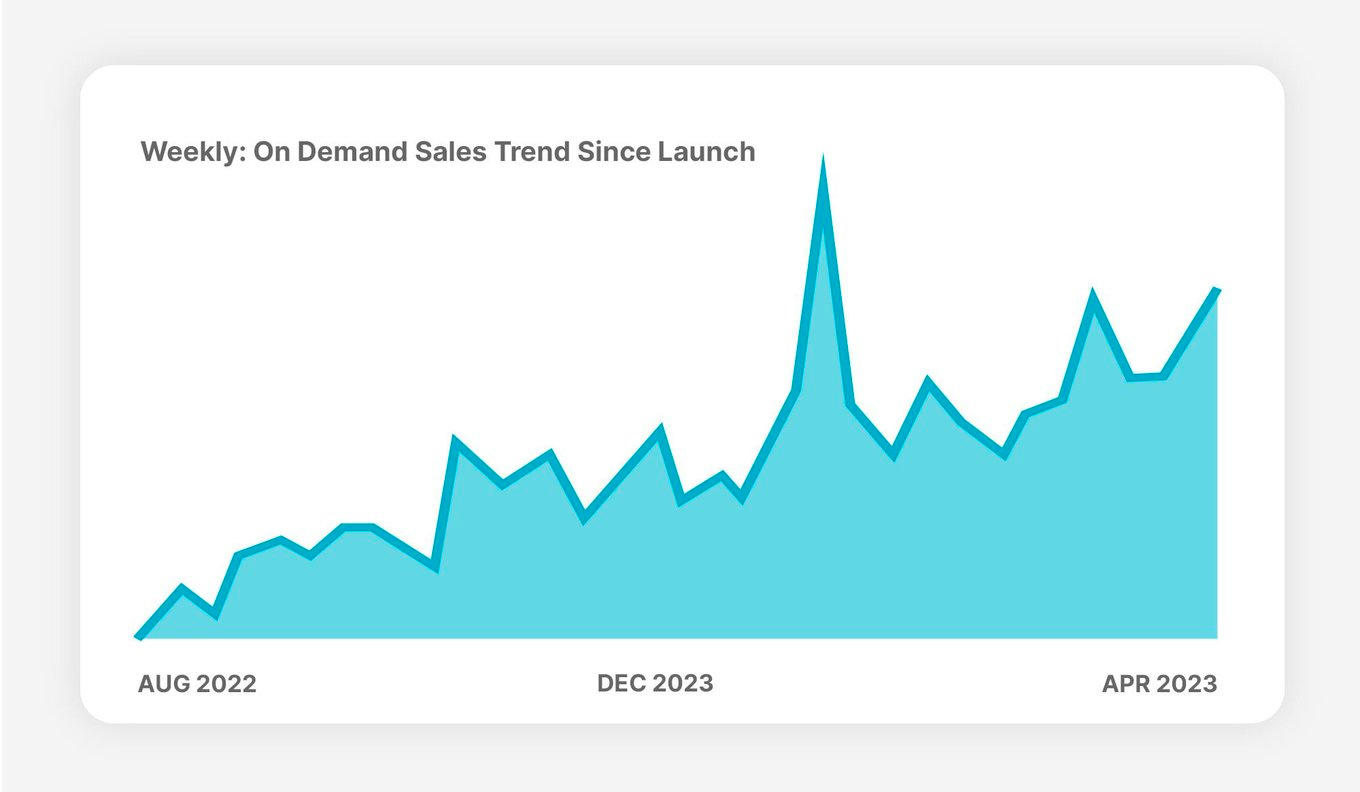Screen dimensions: 1360x792
Task: Click the word Weekly in the title
Action: coord(183,152)
